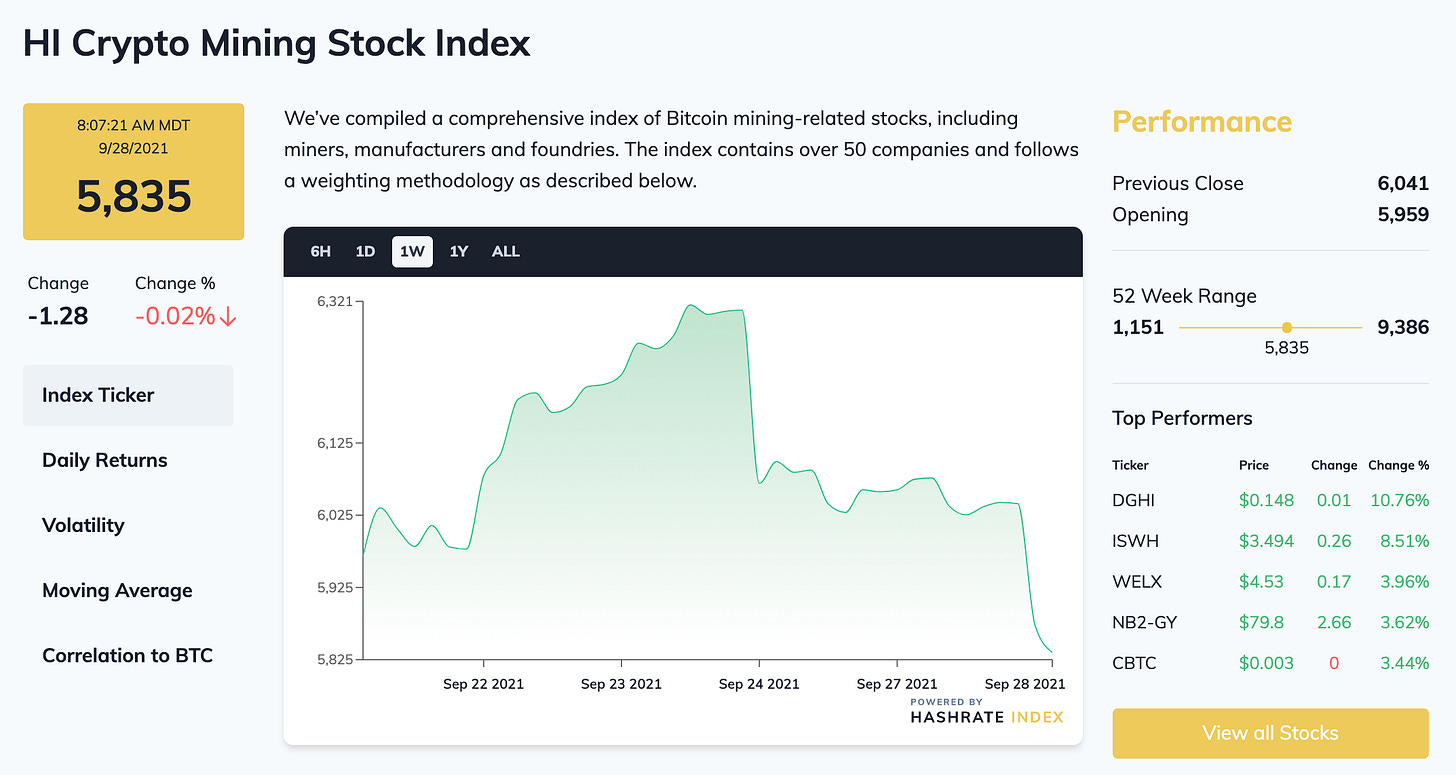This screenshot has width=1456, height=775.
Task: Open the ISWH ticker row
Action: click(1134, 541)
